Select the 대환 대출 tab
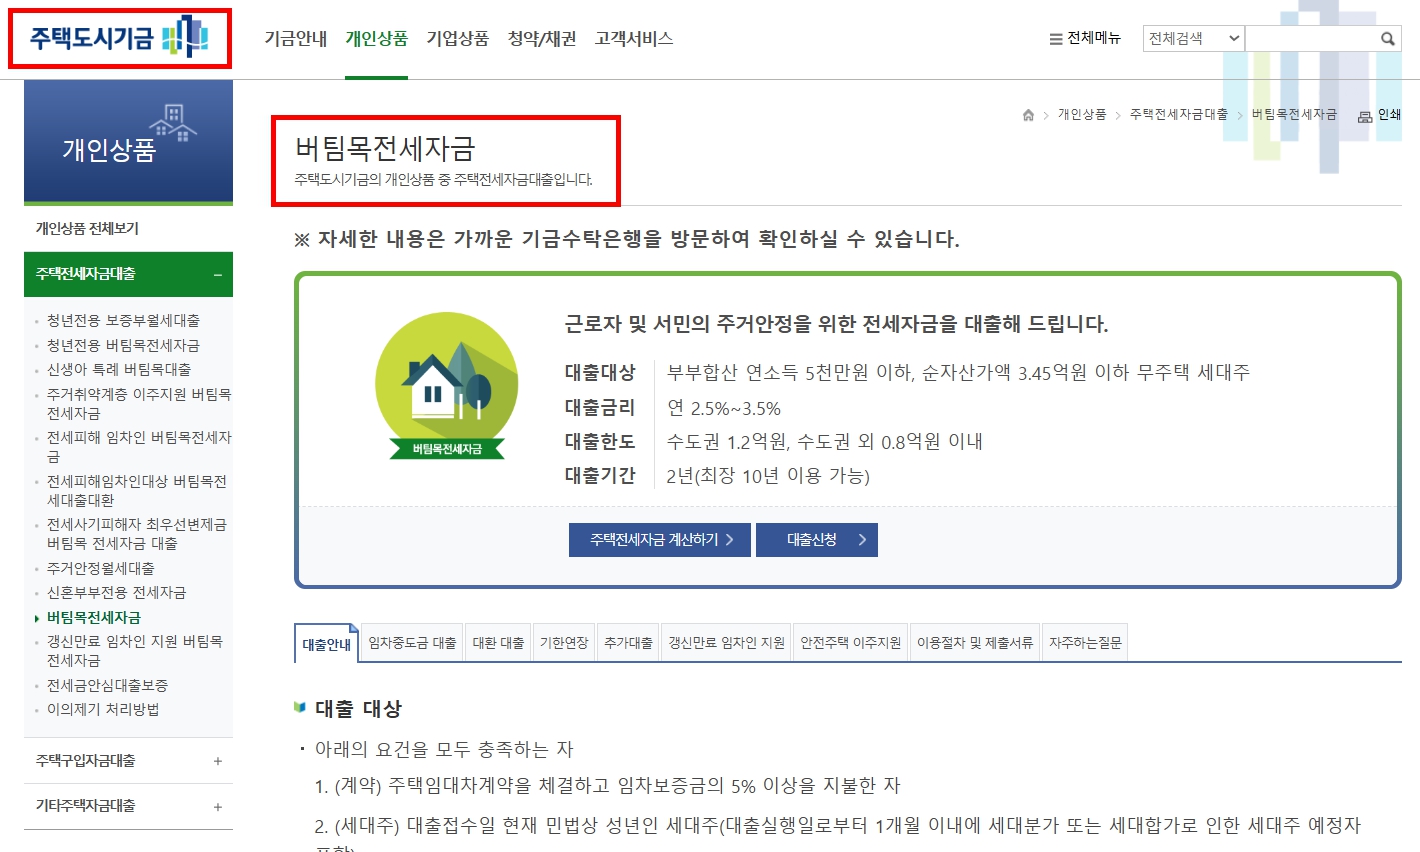 click(x=498, y=643)
